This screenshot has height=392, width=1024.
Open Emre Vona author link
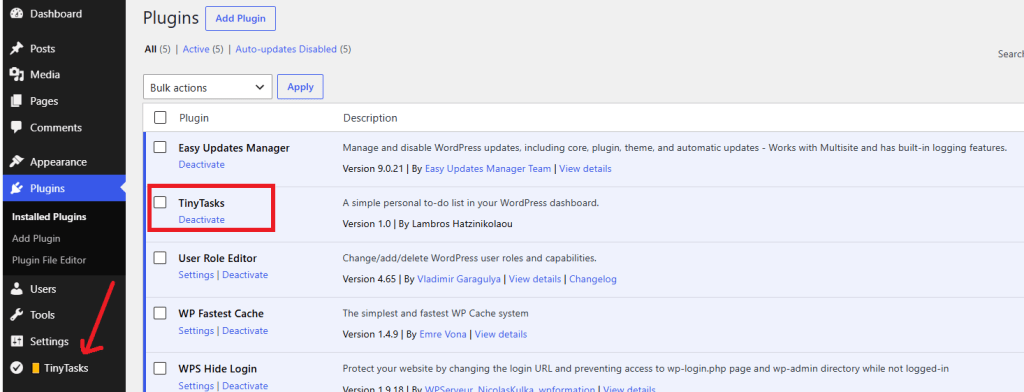click(443, 335)
